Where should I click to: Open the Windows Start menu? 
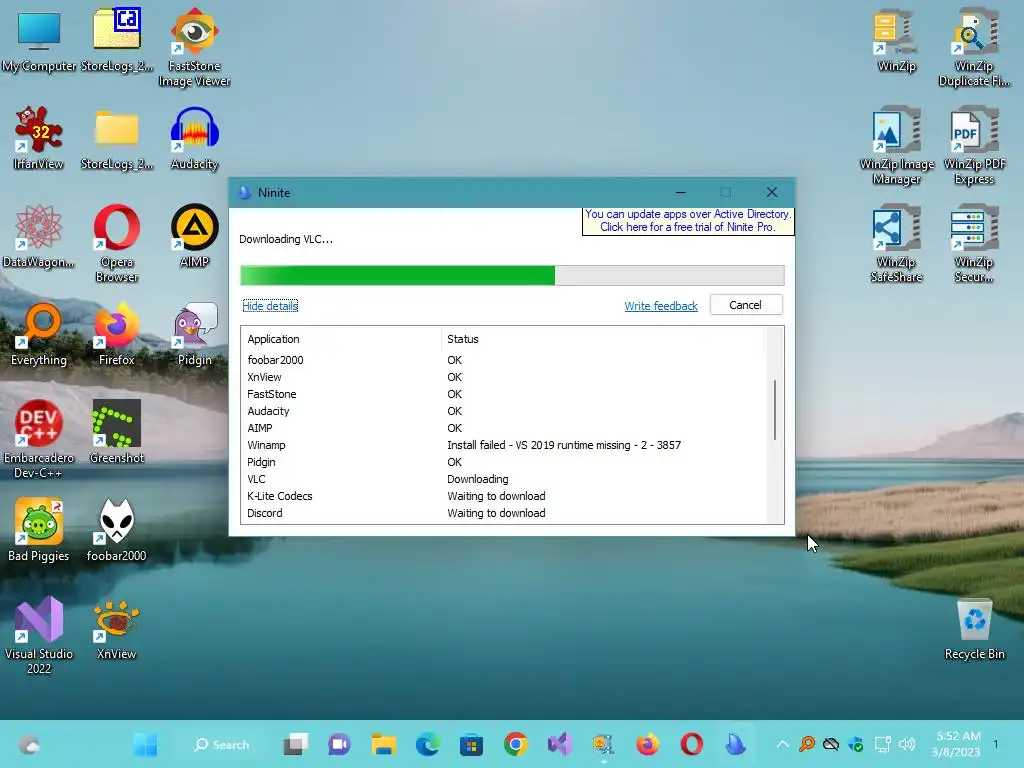(x=145, y=744)
